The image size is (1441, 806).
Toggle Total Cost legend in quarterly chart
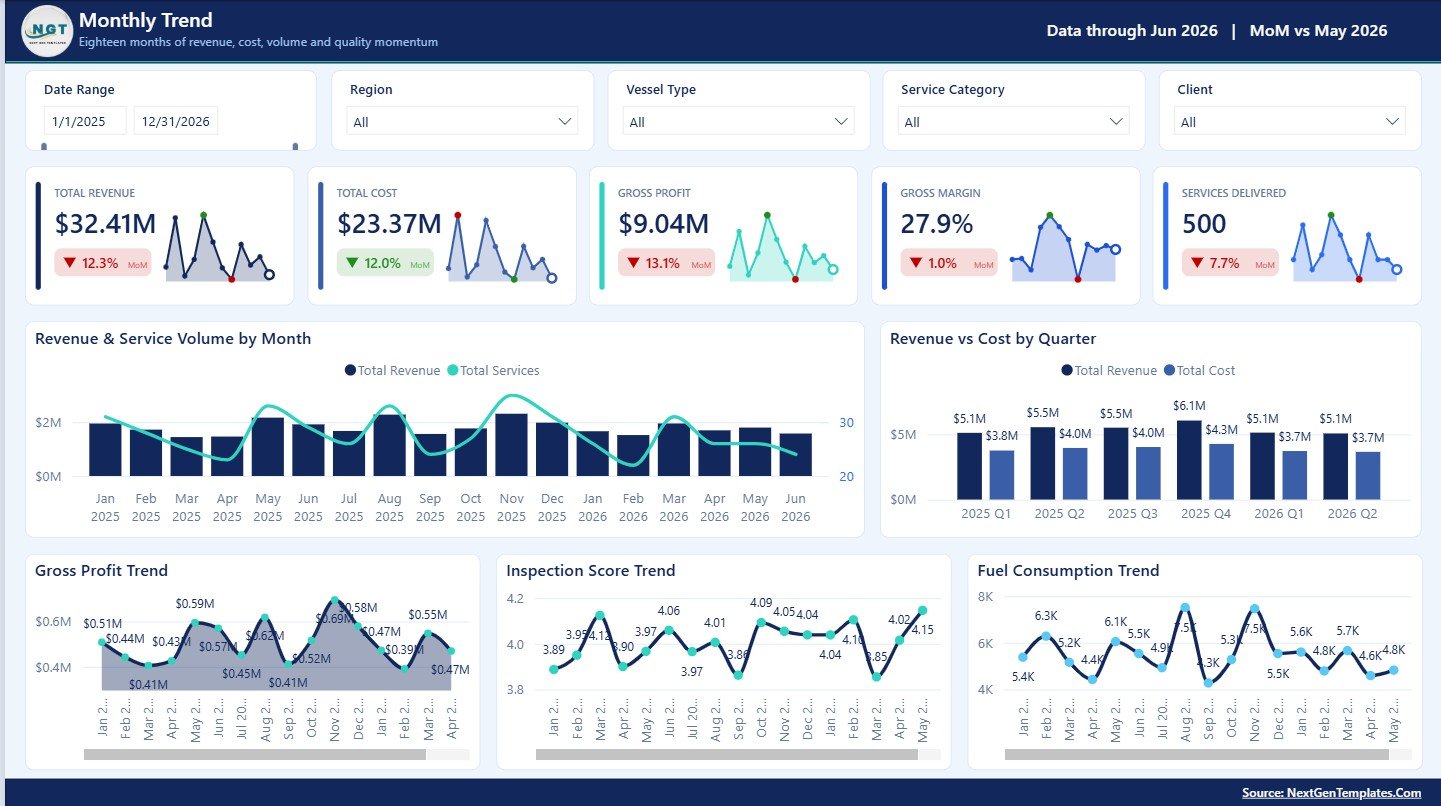click(1199, 370)
